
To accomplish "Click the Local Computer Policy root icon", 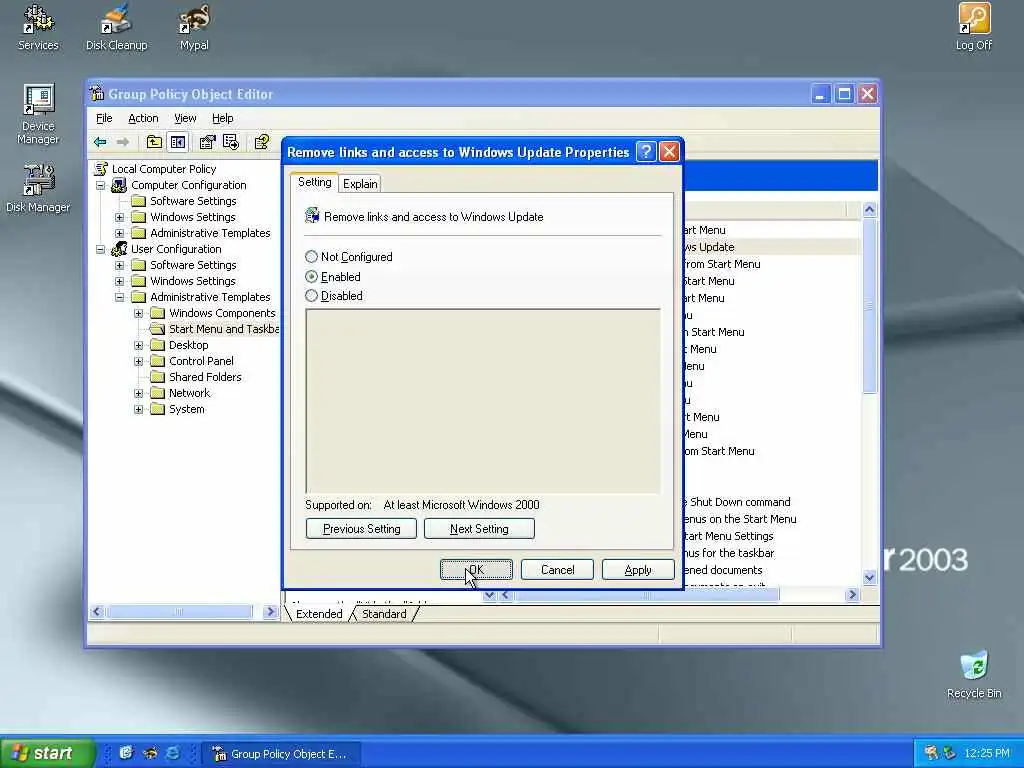I will point(101,168).
